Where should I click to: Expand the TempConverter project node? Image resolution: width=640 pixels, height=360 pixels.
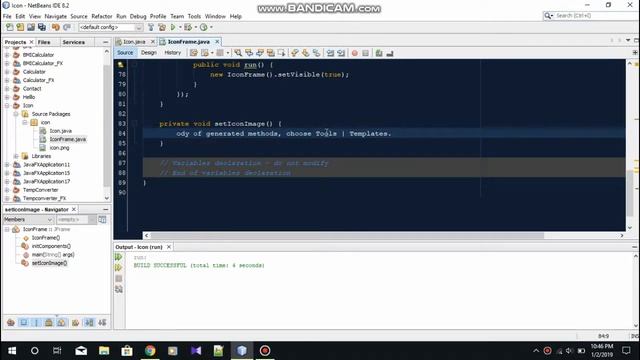(7, 190)
